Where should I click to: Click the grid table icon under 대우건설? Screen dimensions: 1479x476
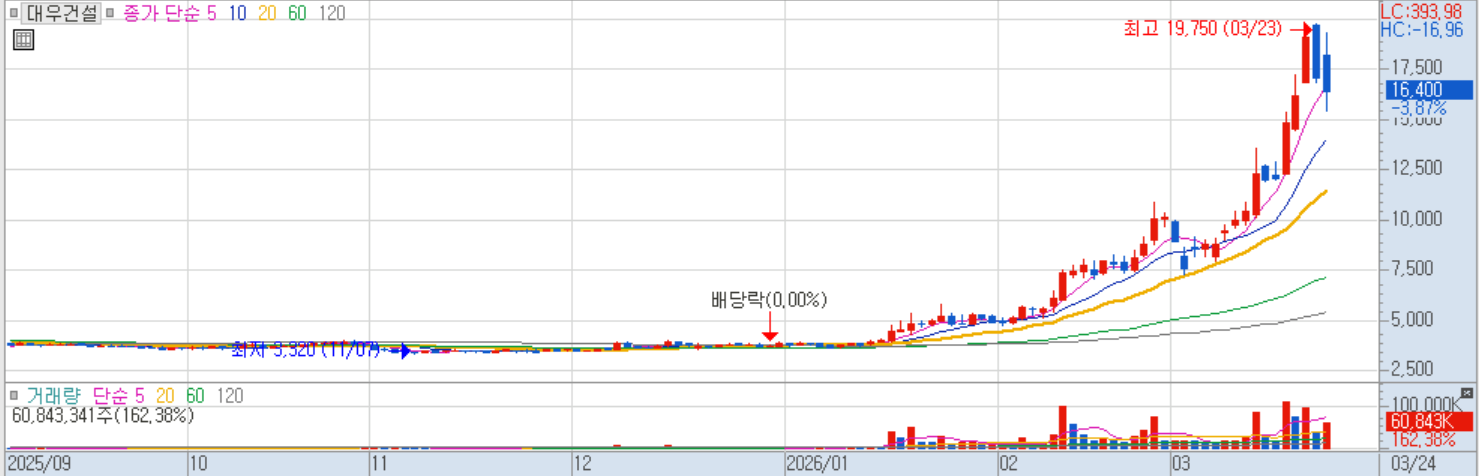[x=24, y=41]
